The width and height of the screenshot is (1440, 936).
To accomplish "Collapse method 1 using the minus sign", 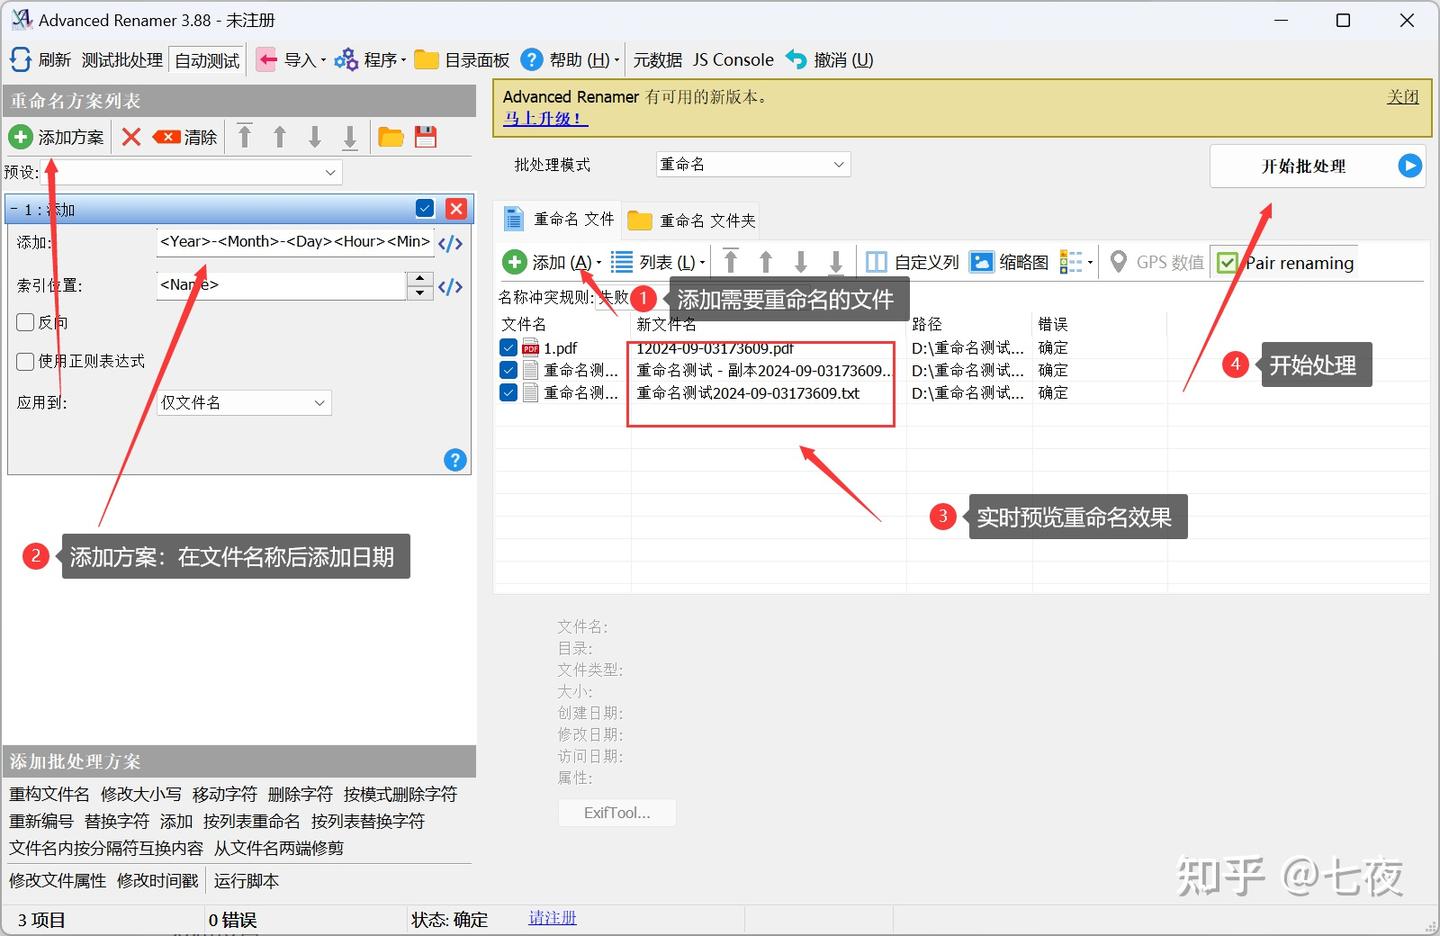I will pos(14,209).
